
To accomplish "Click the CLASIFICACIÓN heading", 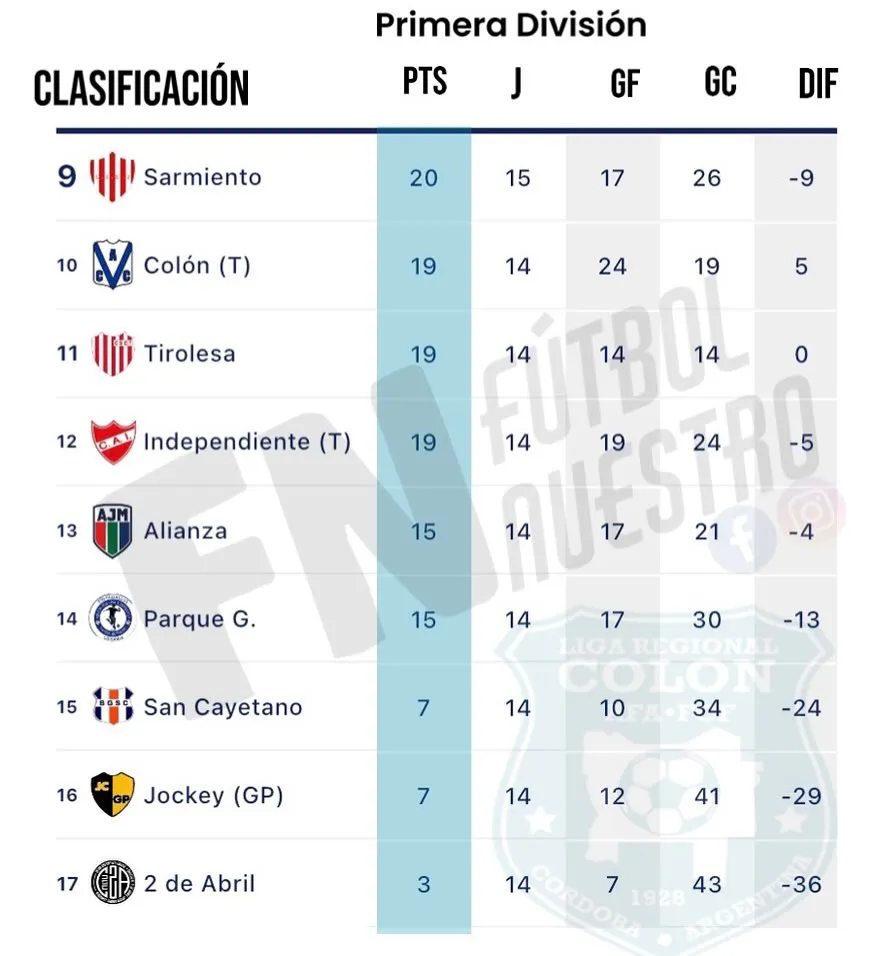I will point(141,88).
